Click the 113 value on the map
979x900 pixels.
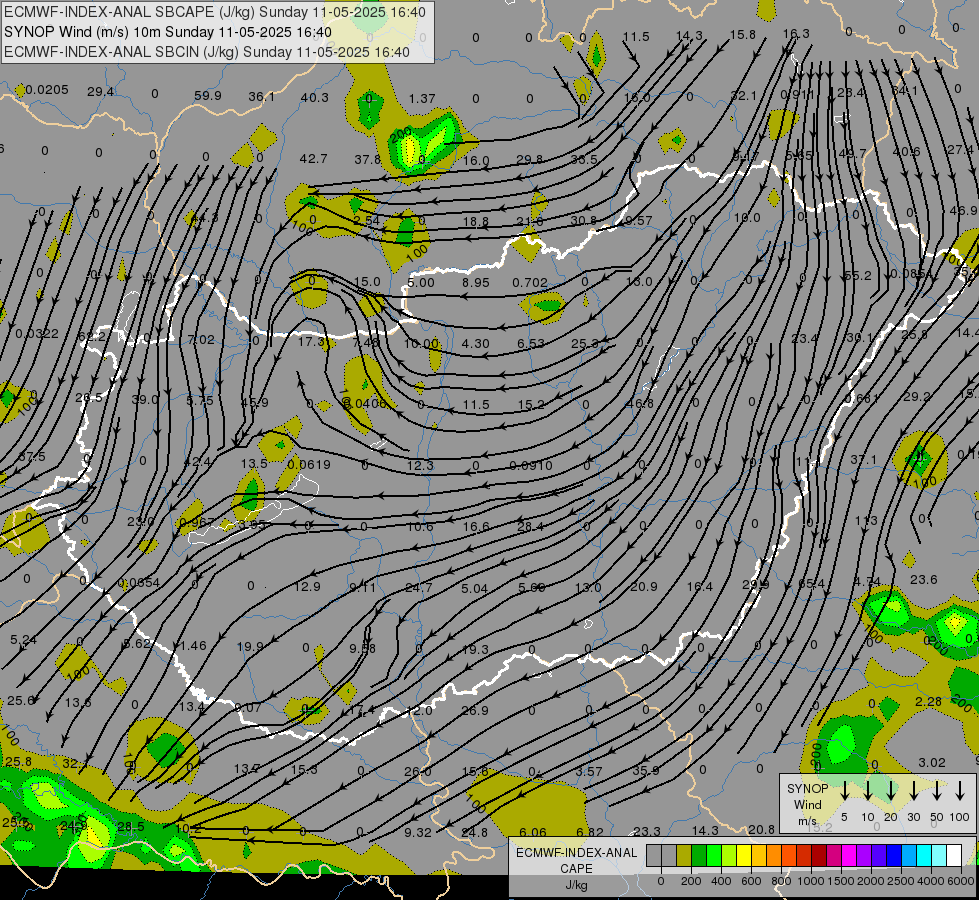(x=866, y=520)
